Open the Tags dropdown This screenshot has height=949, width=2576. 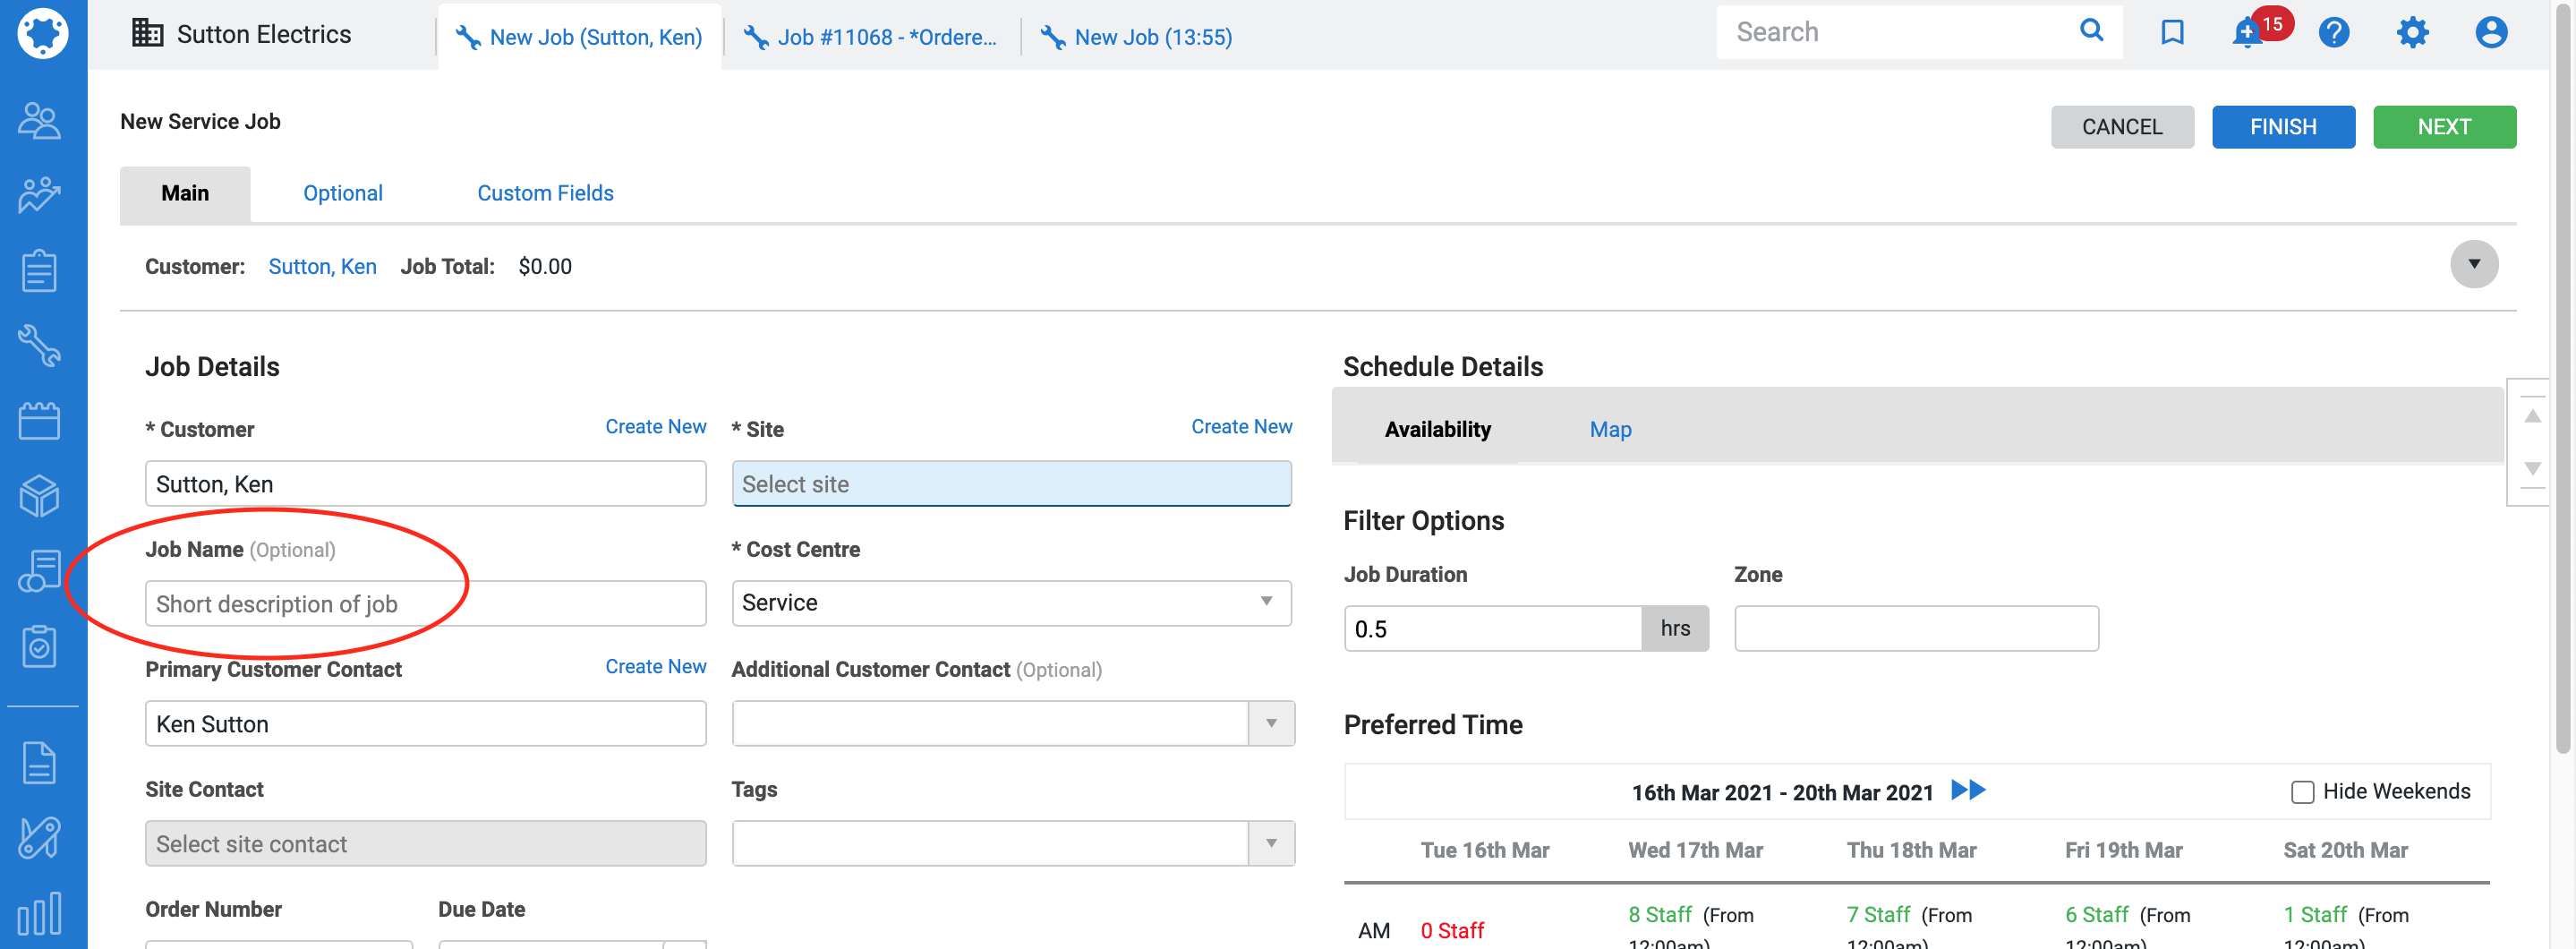click(x=1271, y=843)
